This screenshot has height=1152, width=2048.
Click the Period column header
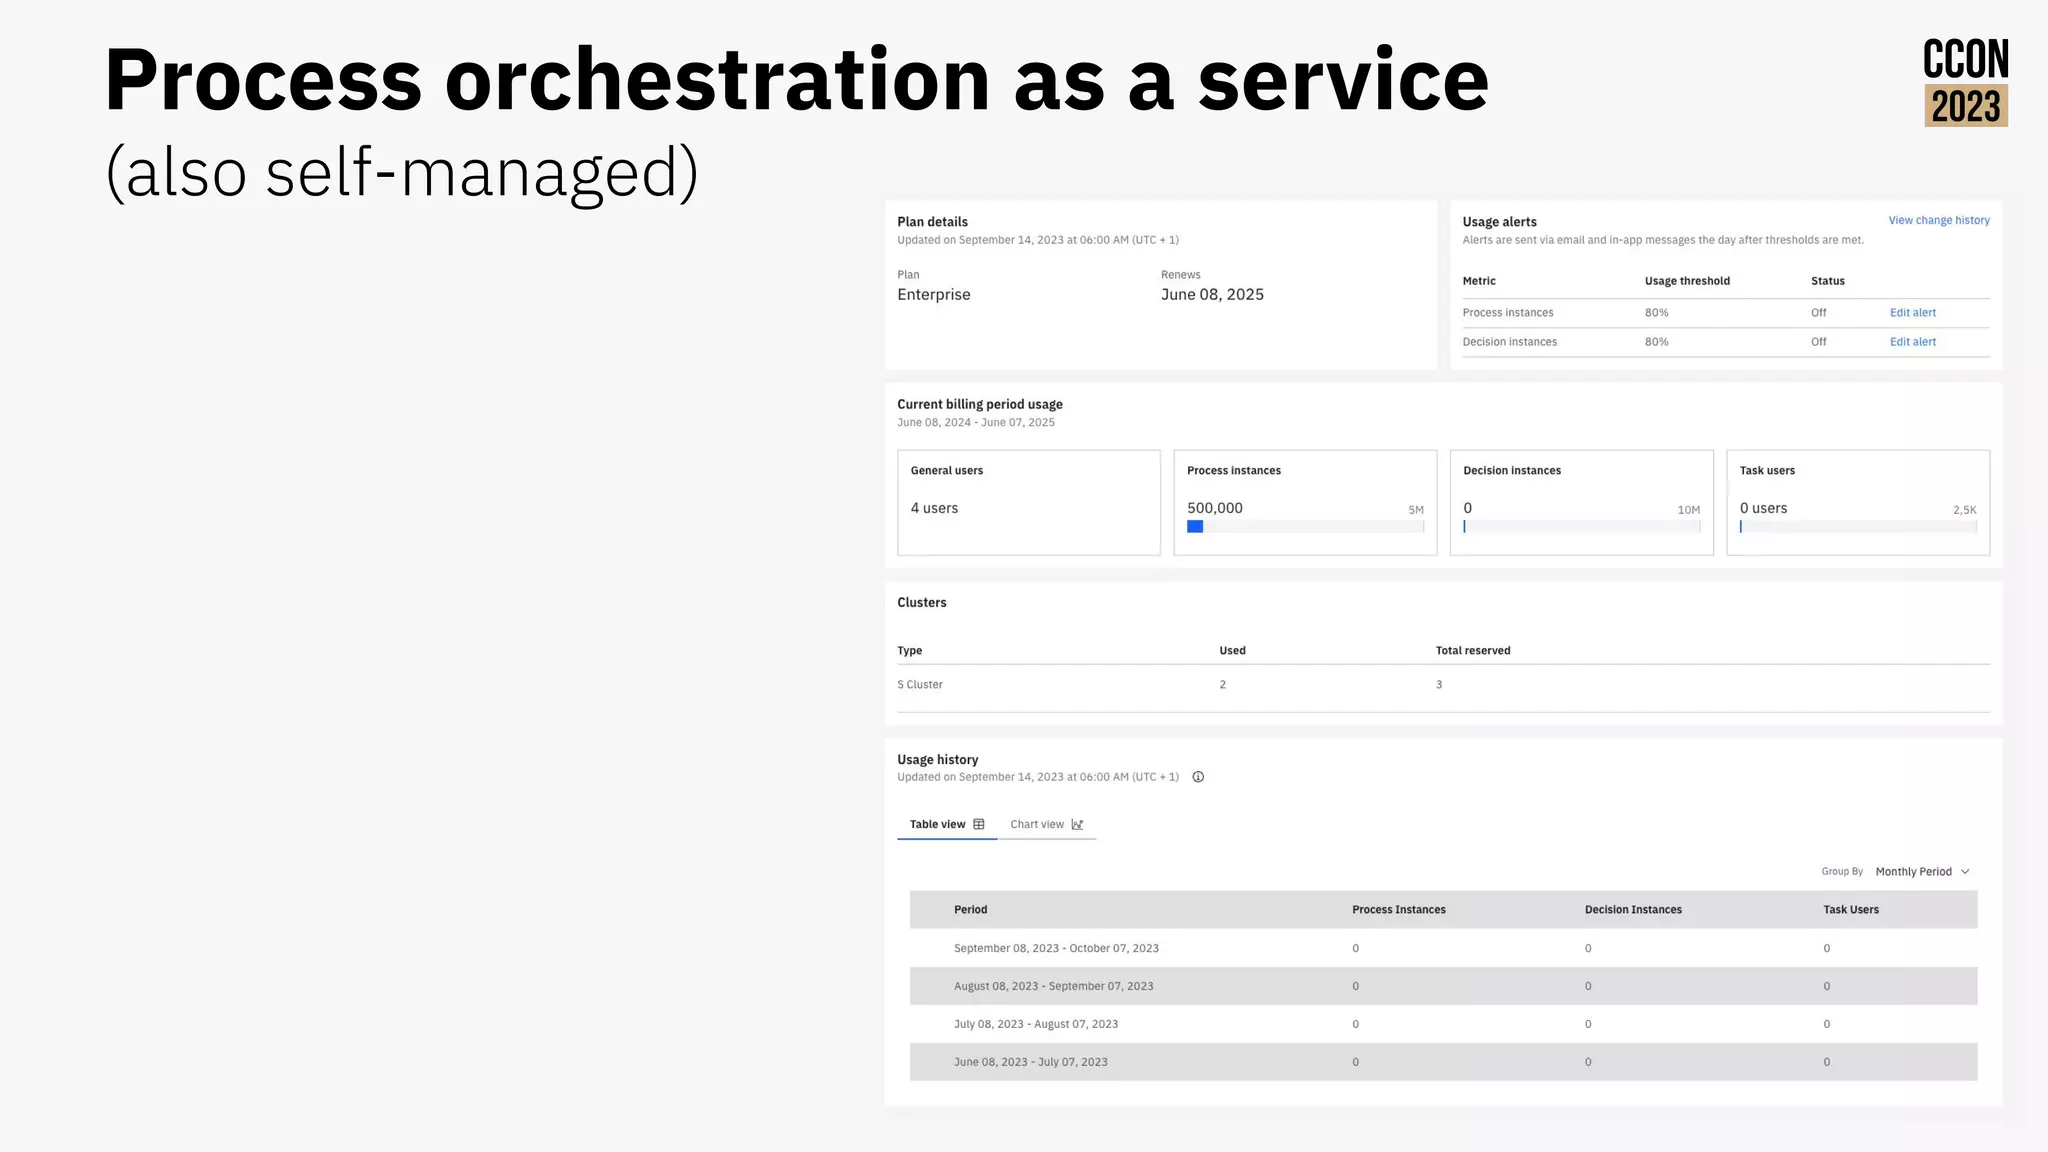pyautogui.click(x=970, y=910)
